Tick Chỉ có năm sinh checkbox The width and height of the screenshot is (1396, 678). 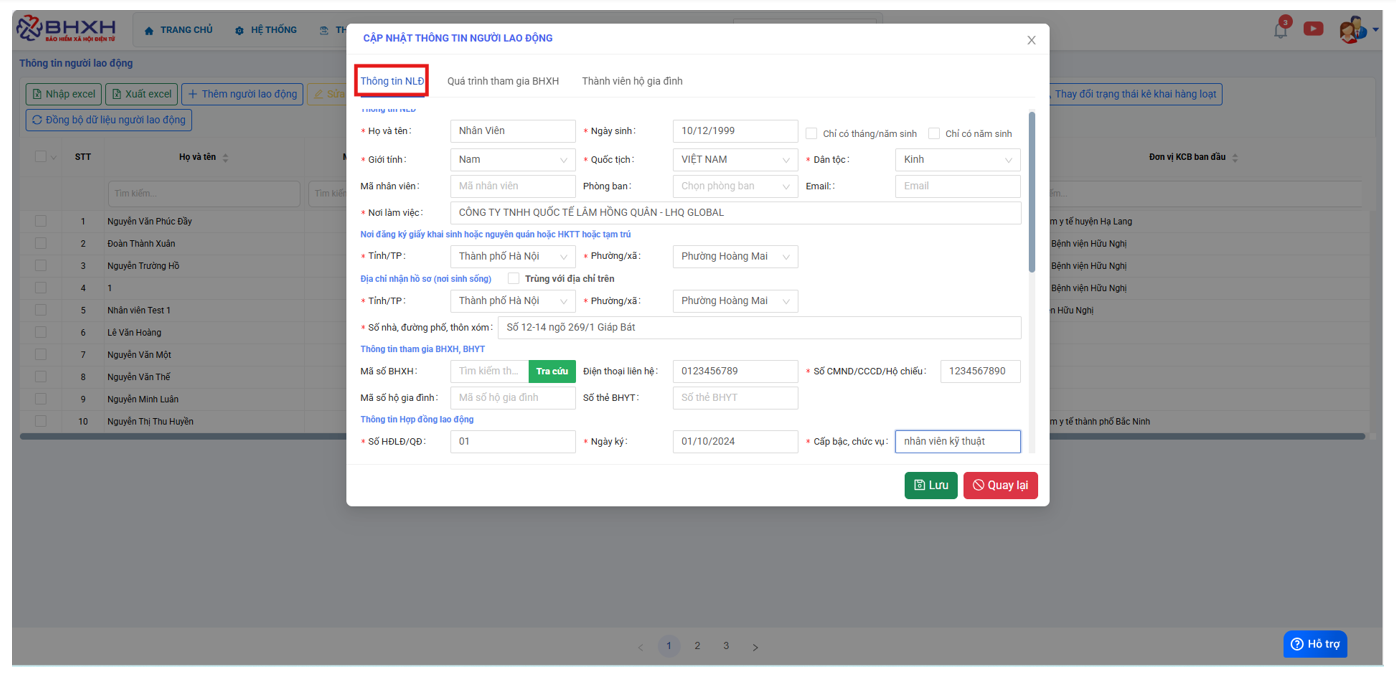pyautogui.click(x=934, y=133)
